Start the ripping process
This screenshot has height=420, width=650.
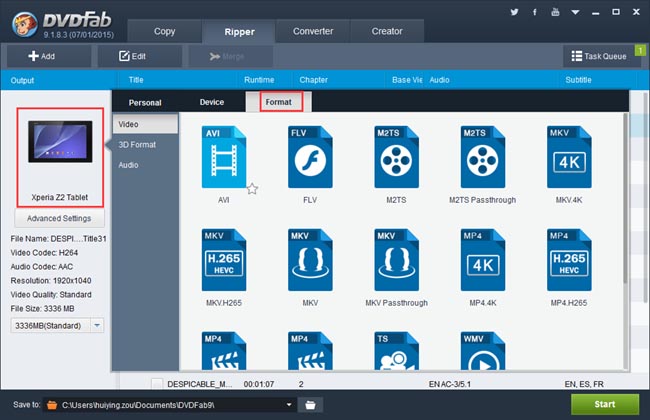[x=605, y=404]
